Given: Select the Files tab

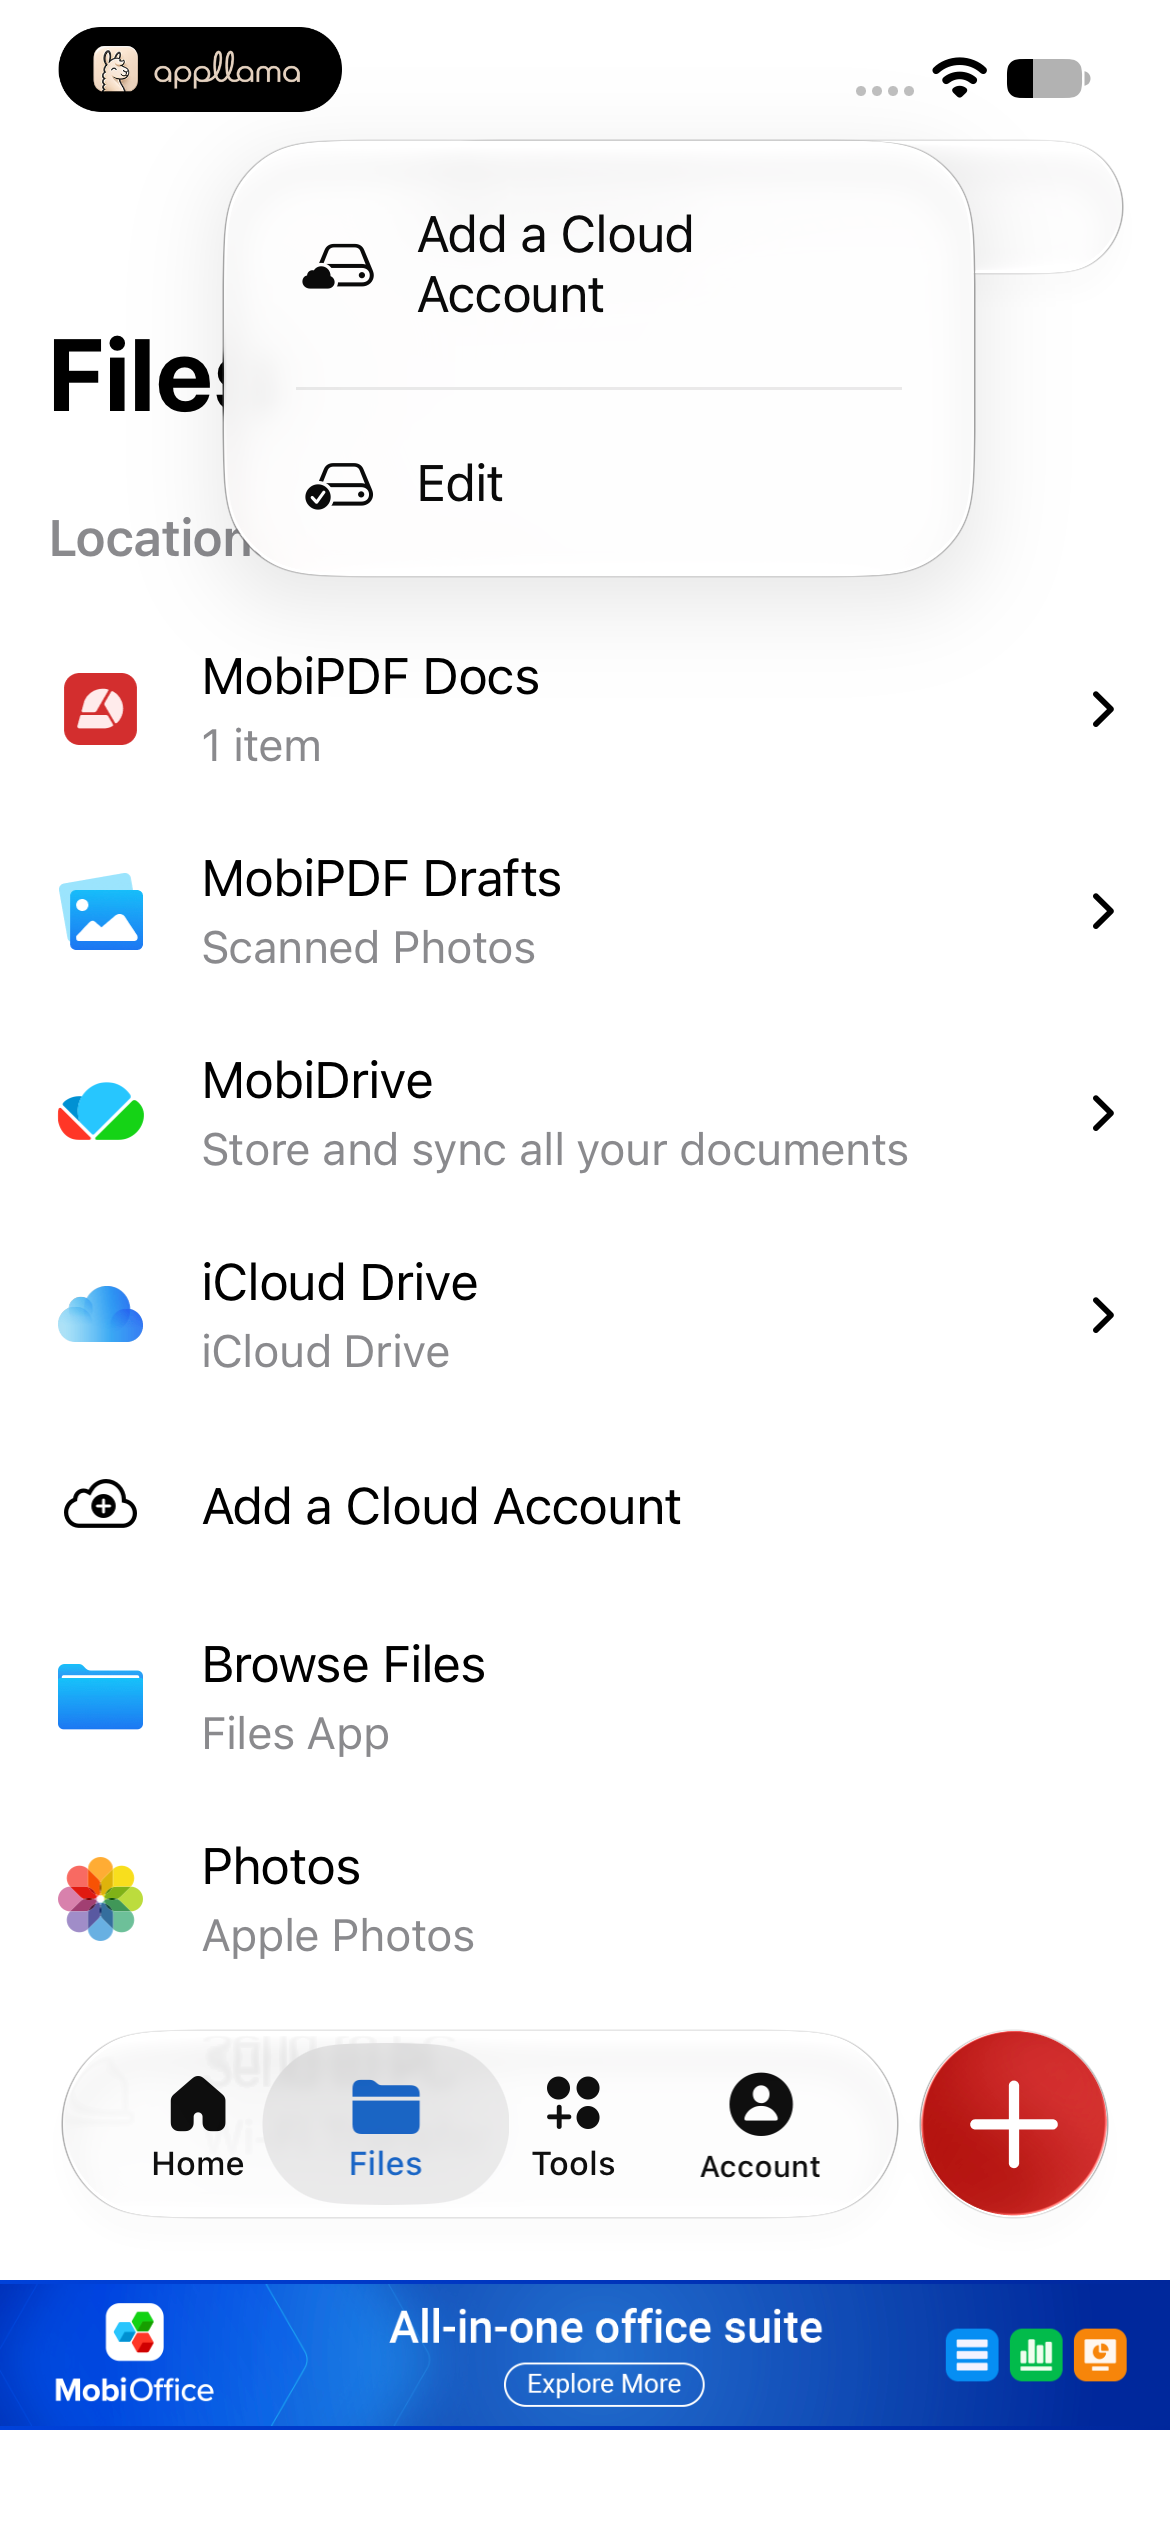Looking at the screenshot, I should click(x=386, y=2124).
